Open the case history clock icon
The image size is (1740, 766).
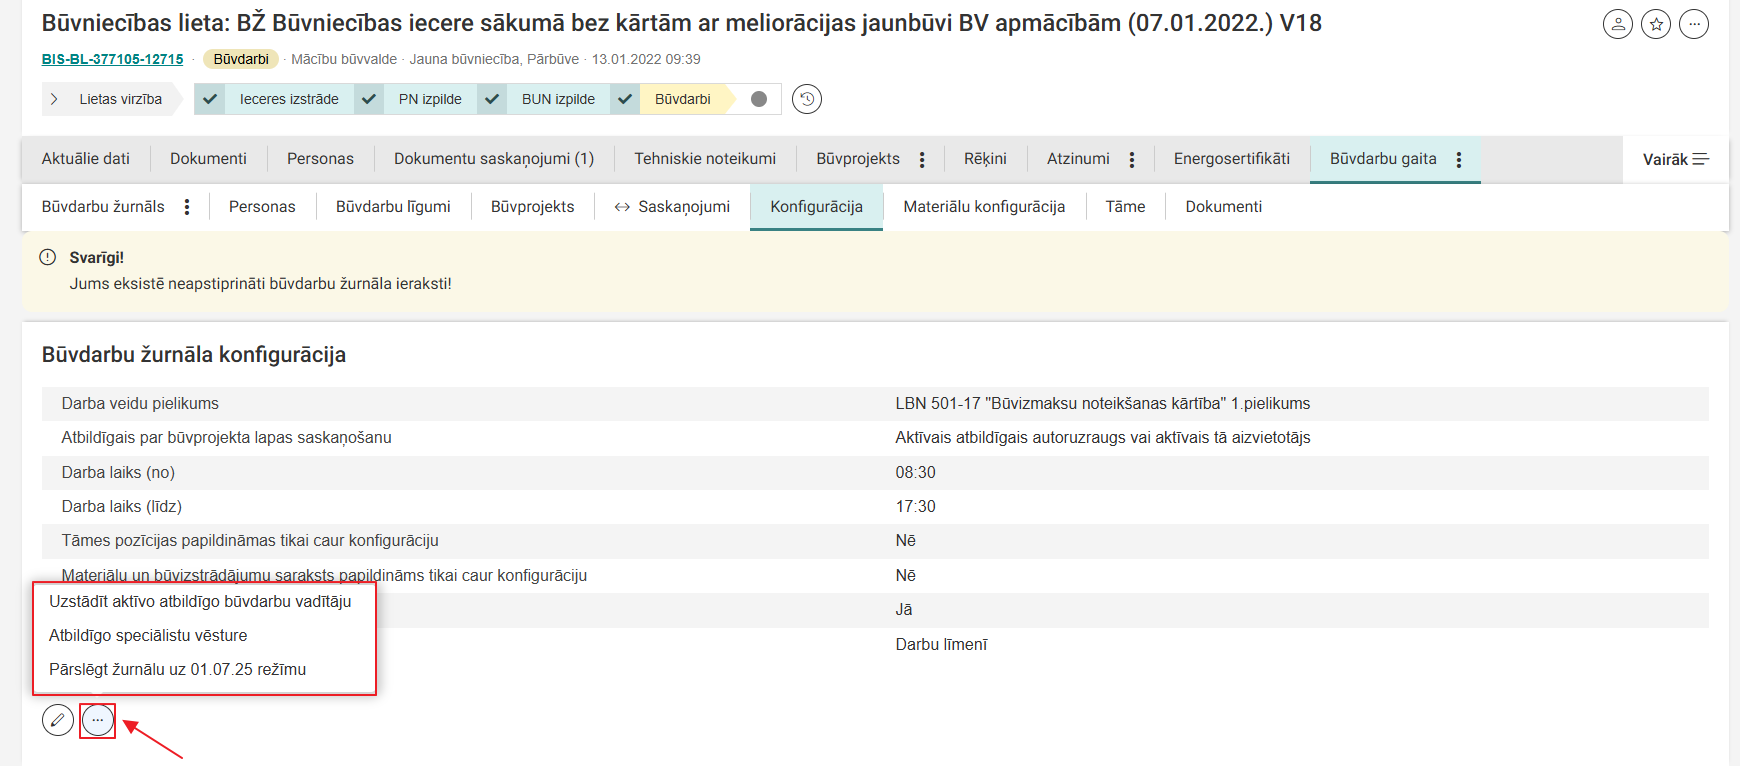807,99
